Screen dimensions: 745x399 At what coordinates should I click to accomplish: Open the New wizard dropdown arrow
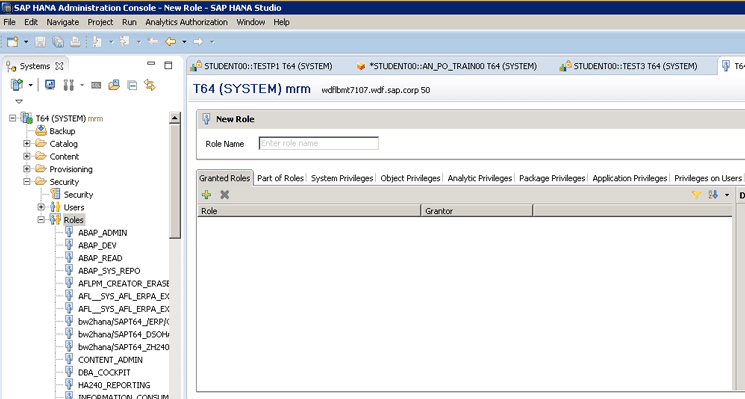pyautogui.click(x=26, y=42)
